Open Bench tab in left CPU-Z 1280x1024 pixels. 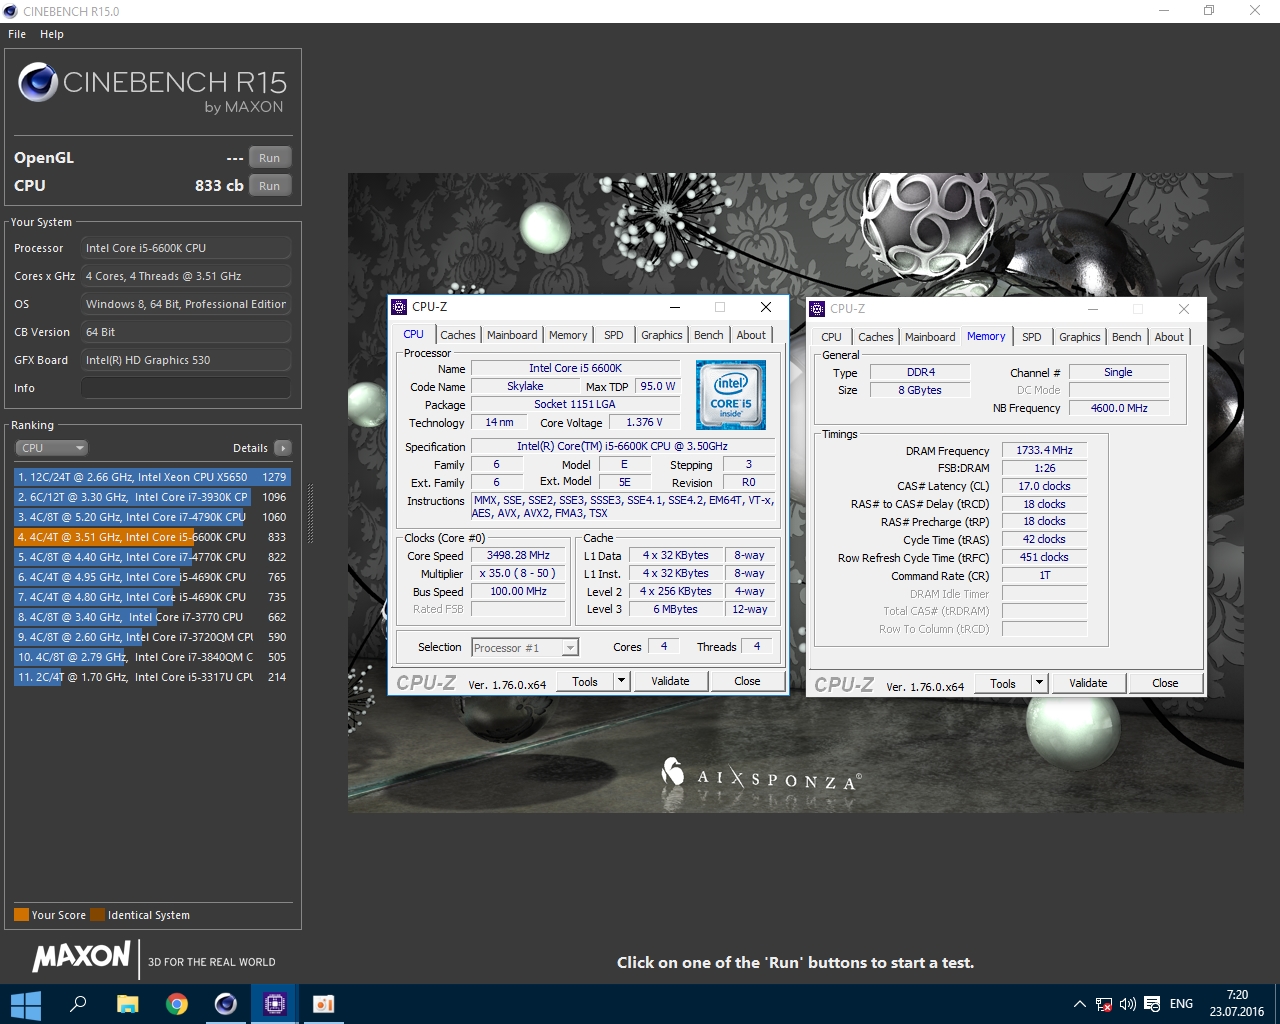click(x=709, y=335)
